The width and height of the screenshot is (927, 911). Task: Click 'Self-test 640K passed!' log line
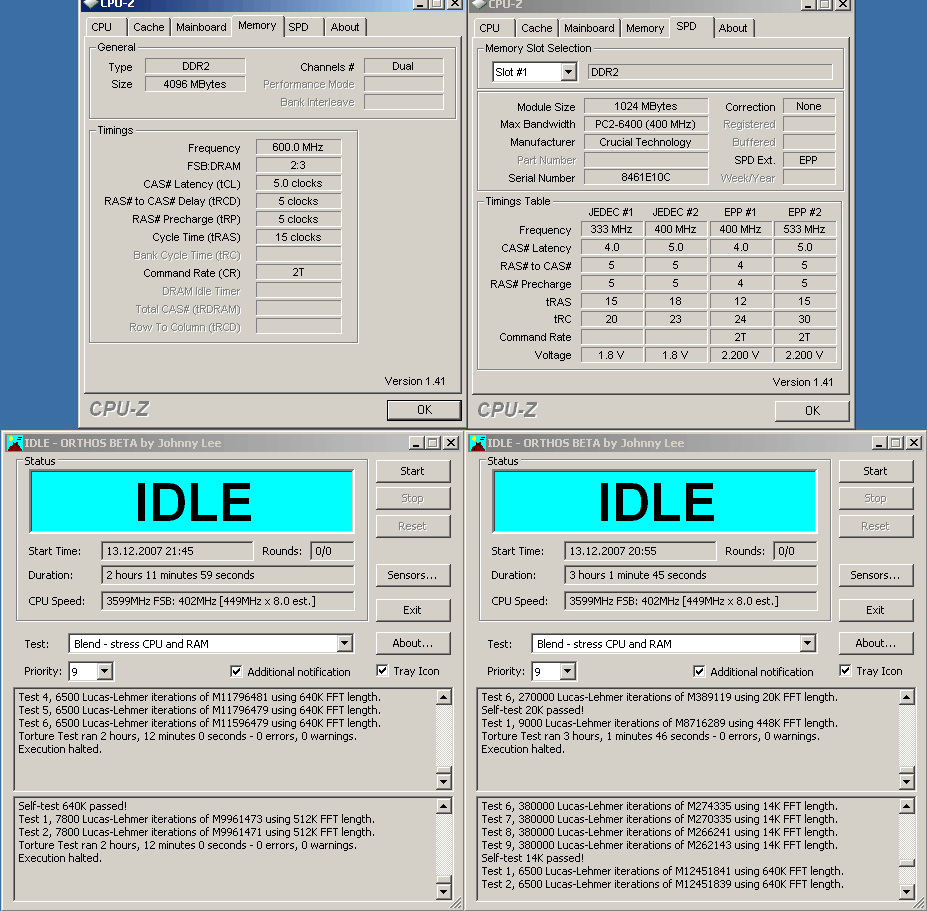pyautogui.click(x=73, y=806)
